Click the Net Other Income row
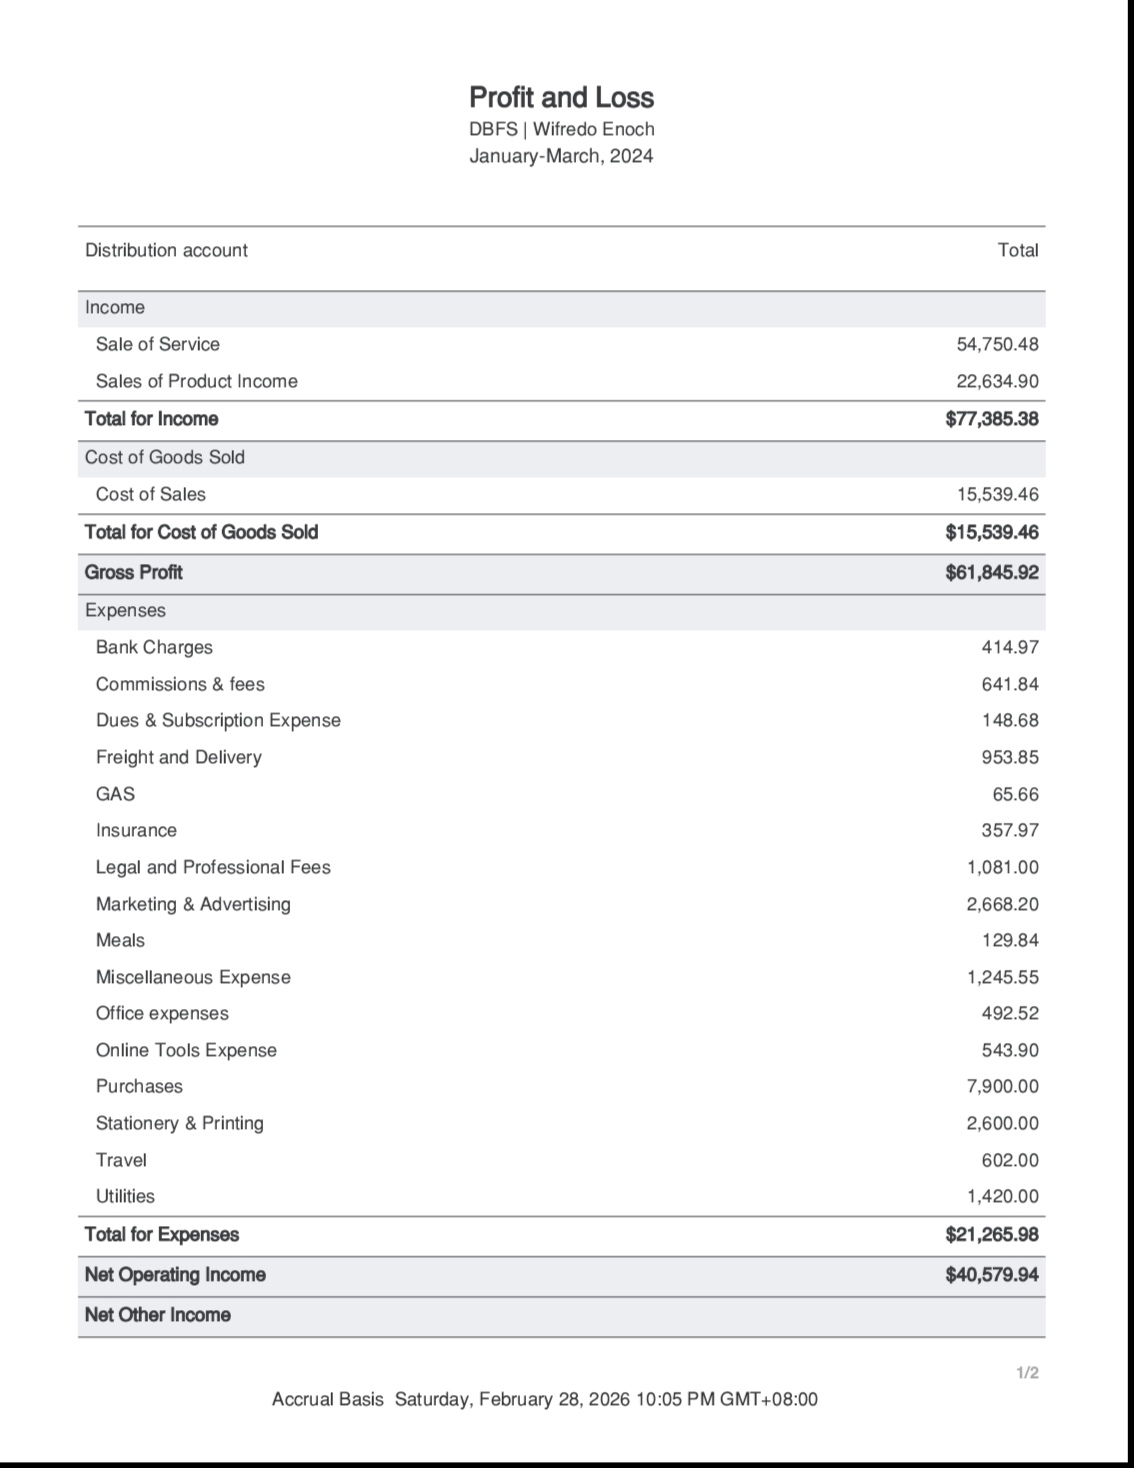Screen dimensions: 1134x1468 click(x=561, y=1316)
